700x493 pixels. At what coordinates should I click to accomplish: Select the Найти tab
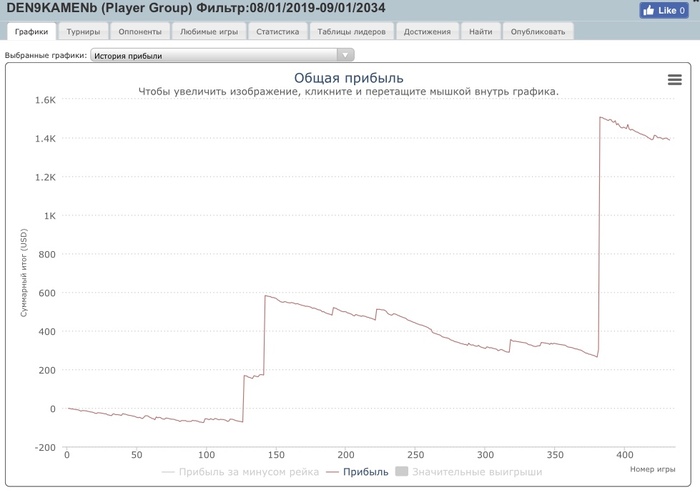pos(480,32)
